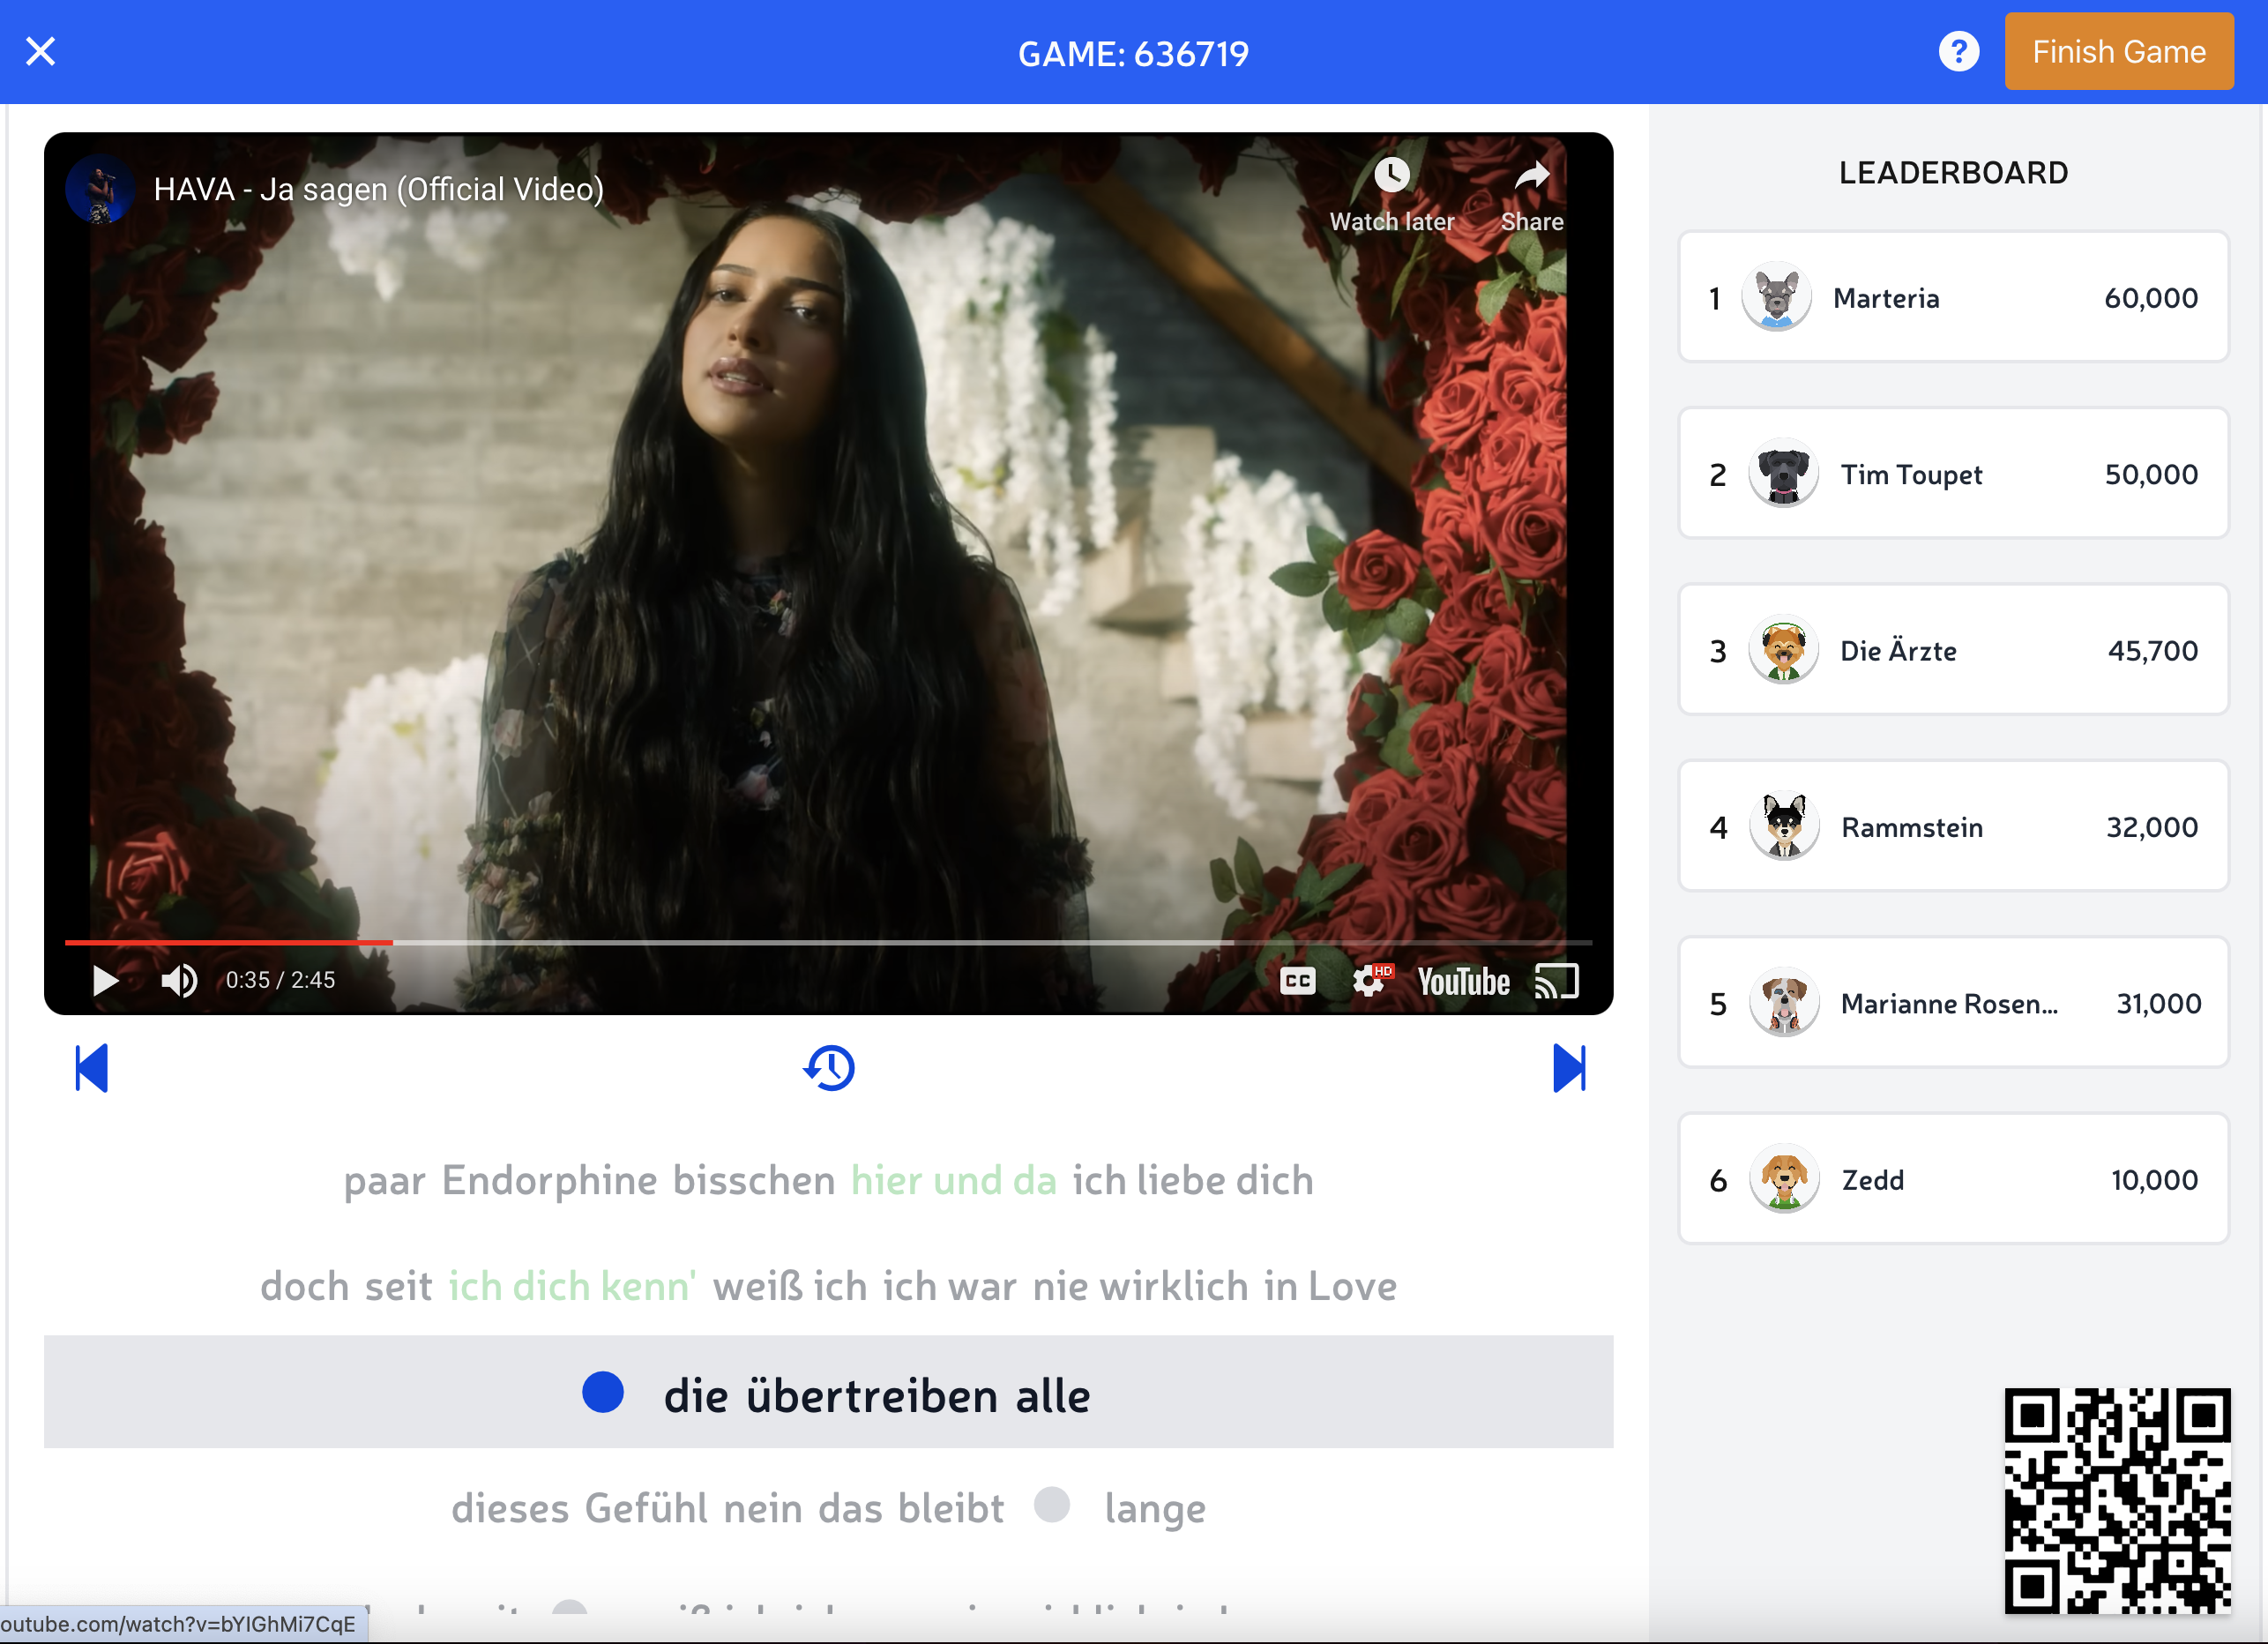The image size is (2268, 1644).
Task: Click Zedd's score 10,000
Action: pos(2154,1180)
